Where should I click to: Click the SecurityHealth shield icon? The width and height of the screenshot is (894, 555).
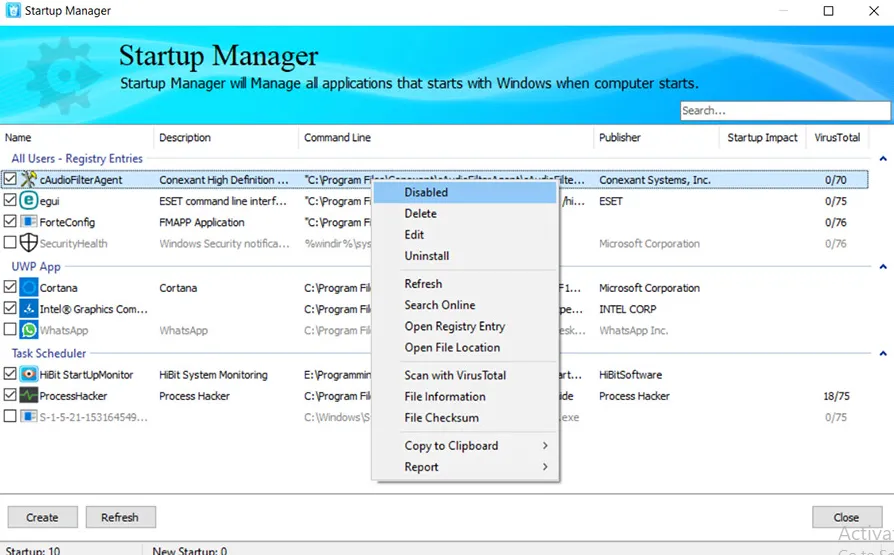tap(29, 243)
